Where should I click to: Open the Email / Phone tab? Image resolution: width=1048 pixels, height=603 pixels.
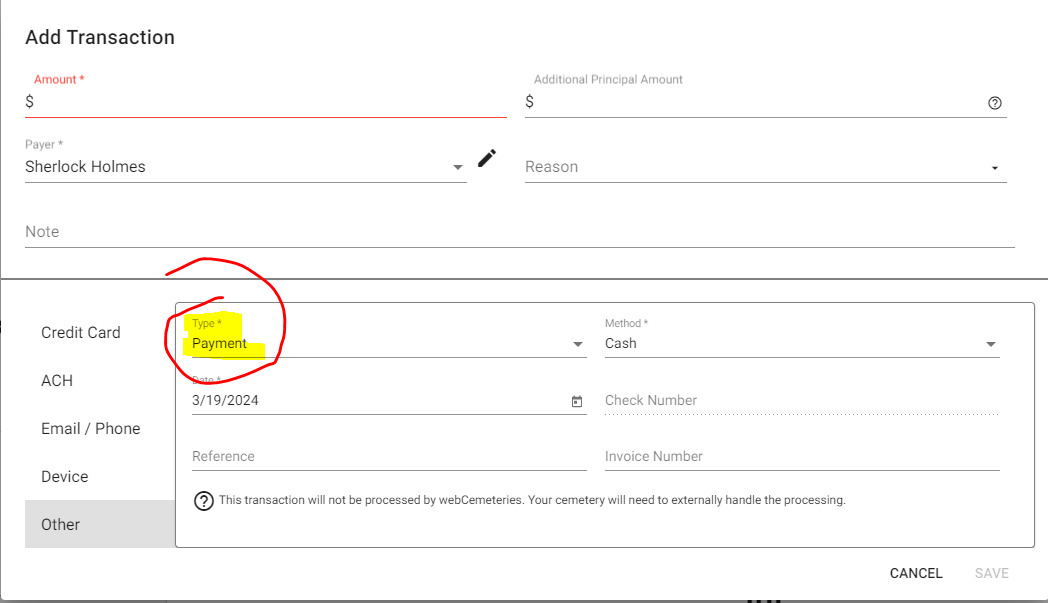pos(90,429)
